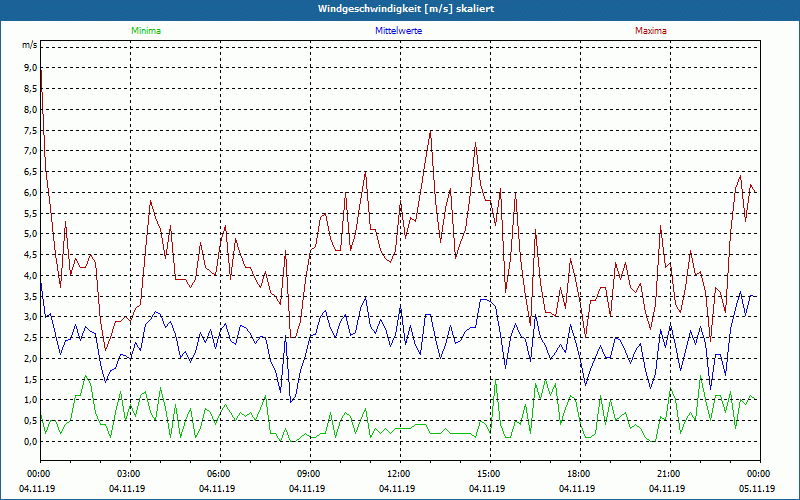Click the blue Mittelwerte dip near 08:20
The height and width of the screenshot is (500, 800).
pyautogui.click(x=291, y=402)
